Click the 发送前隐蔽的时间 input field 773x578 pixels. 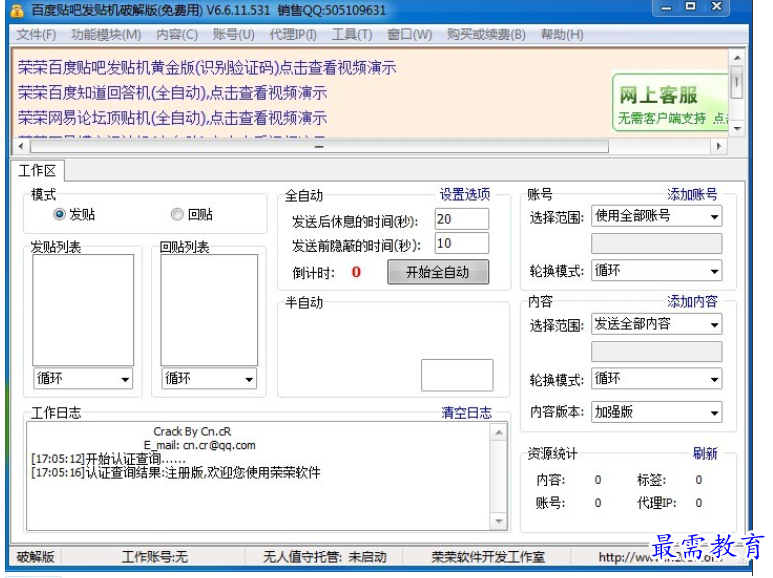pos(461,243)
